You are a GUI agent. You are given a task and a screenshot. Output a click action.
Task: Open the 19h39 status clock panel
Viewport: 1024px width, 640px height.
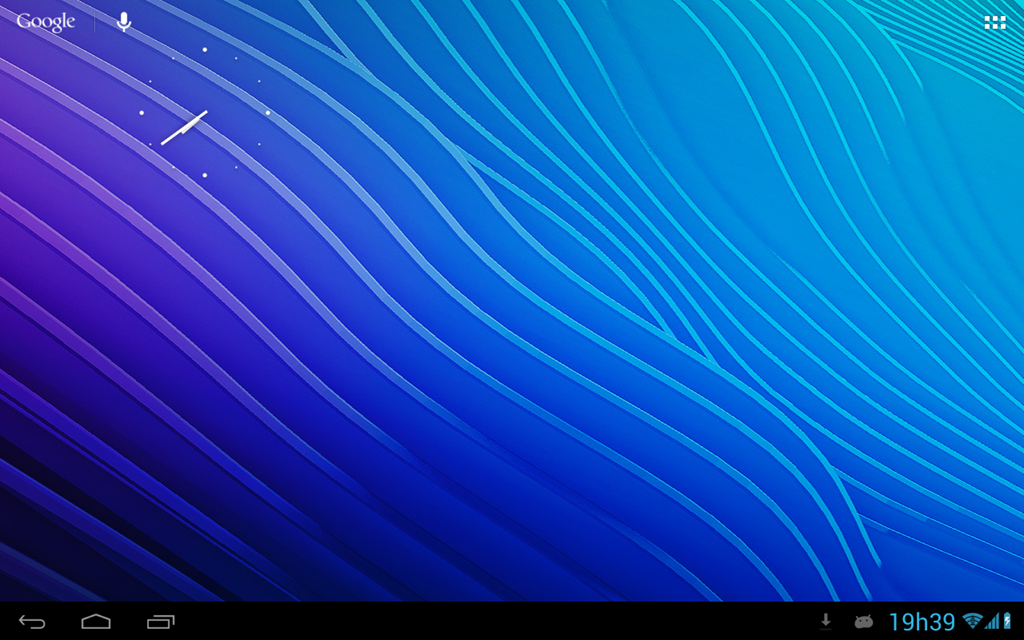[922, 621]
